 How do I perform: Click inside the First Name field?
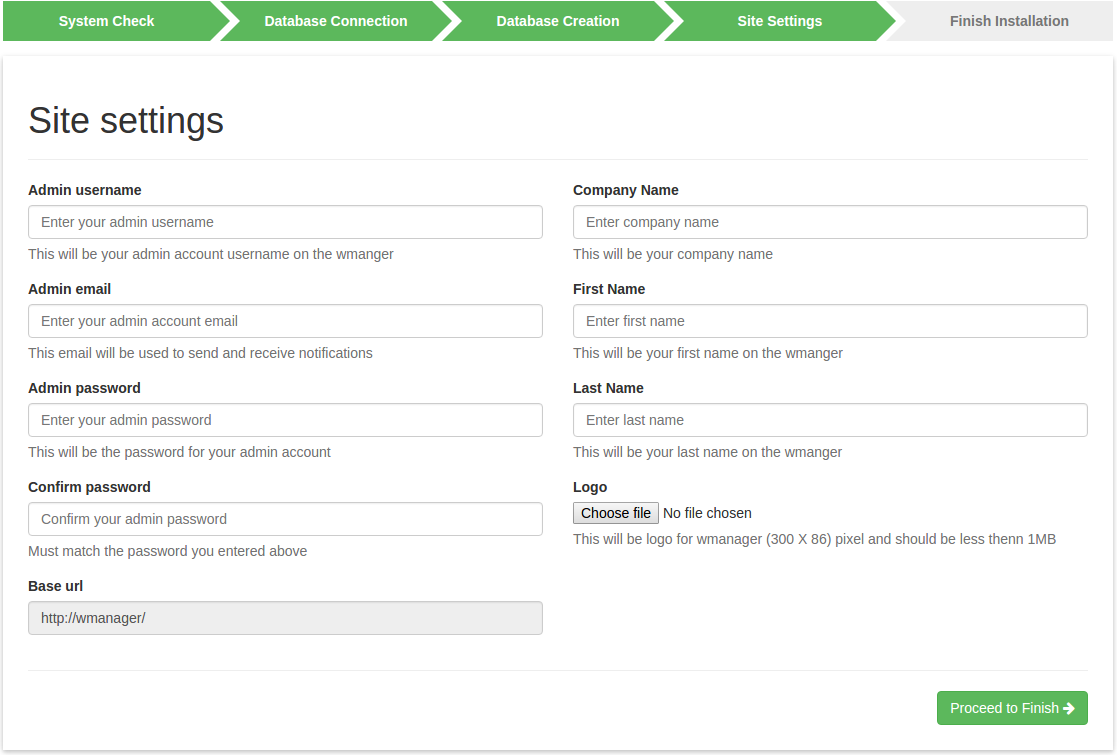tap(830, 321)
